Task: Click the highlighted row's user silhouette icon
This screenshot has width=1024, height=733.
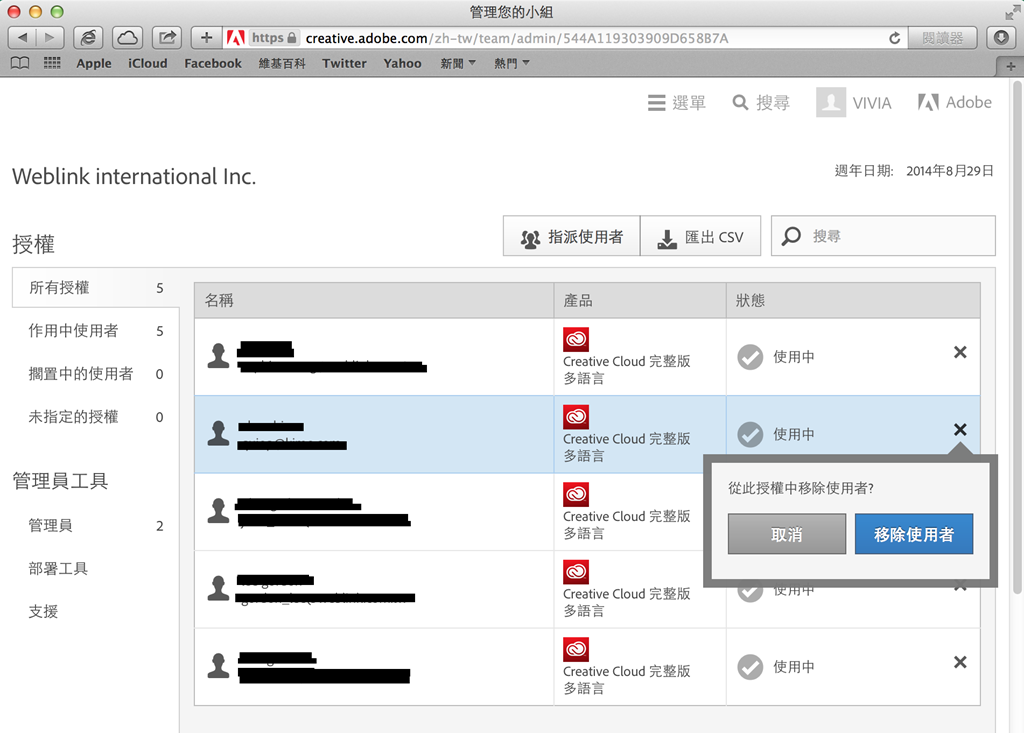Action: click(x=218, y=433)
